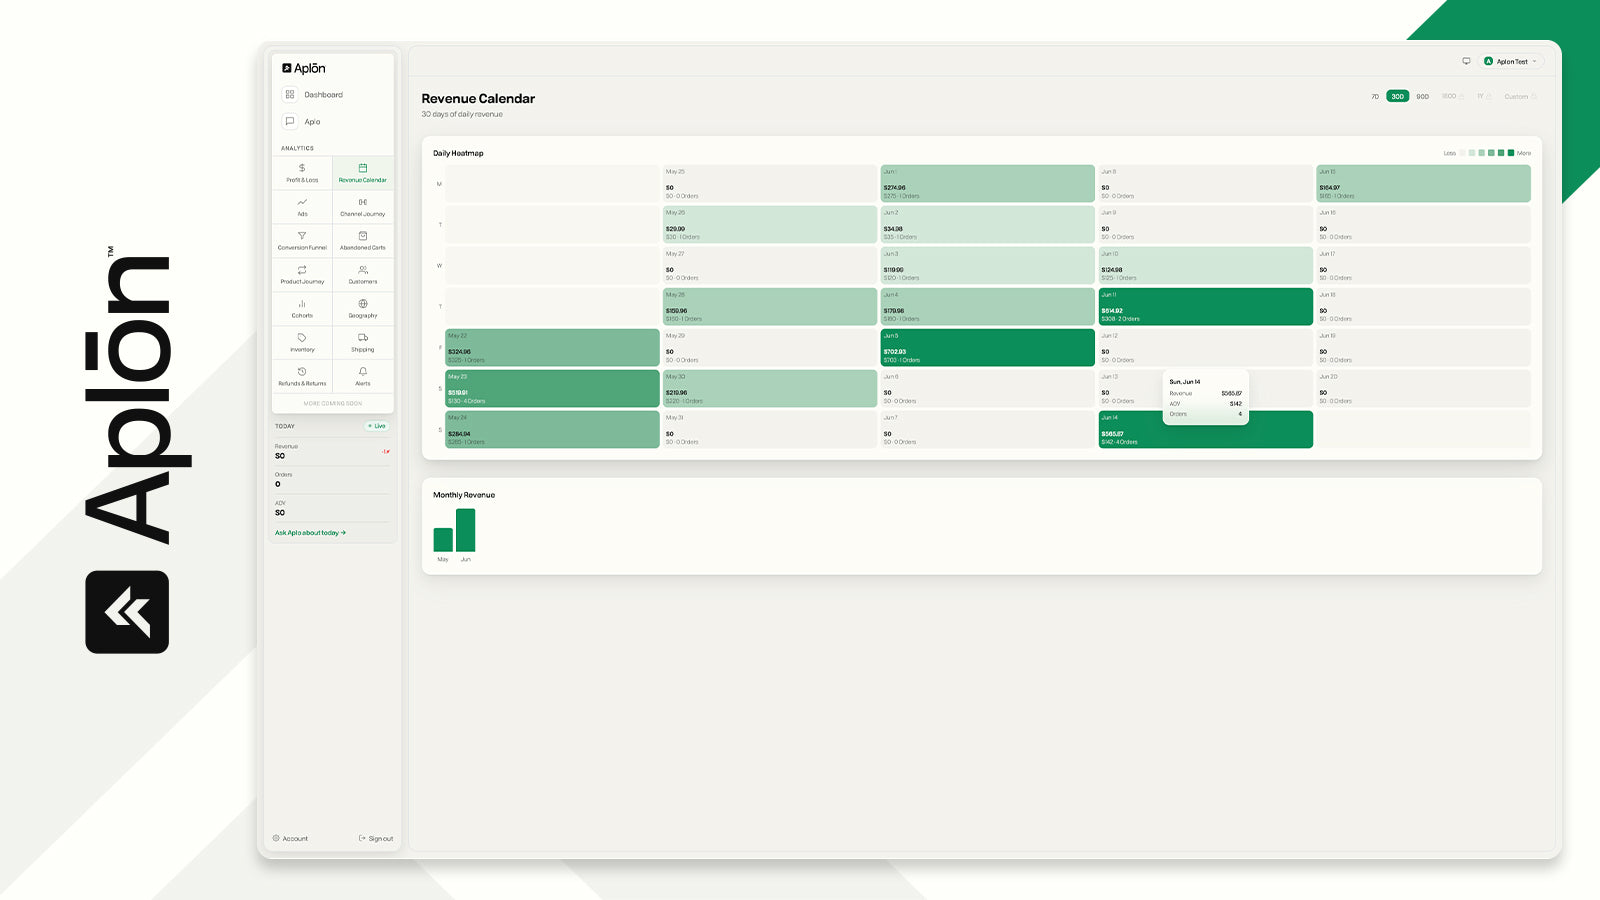Select the Jun 8 heatmap cell
The width and height of the screenshot is (1600, 900).
(x=1206, y=184)
